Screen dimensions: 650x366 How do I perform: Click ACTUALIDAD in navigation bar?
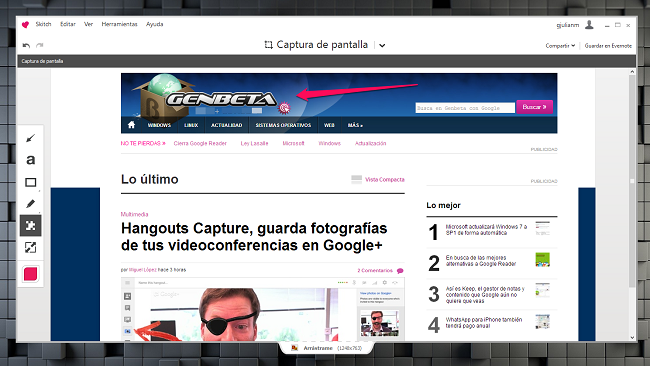pyautogui.click(x=226, y=125)
